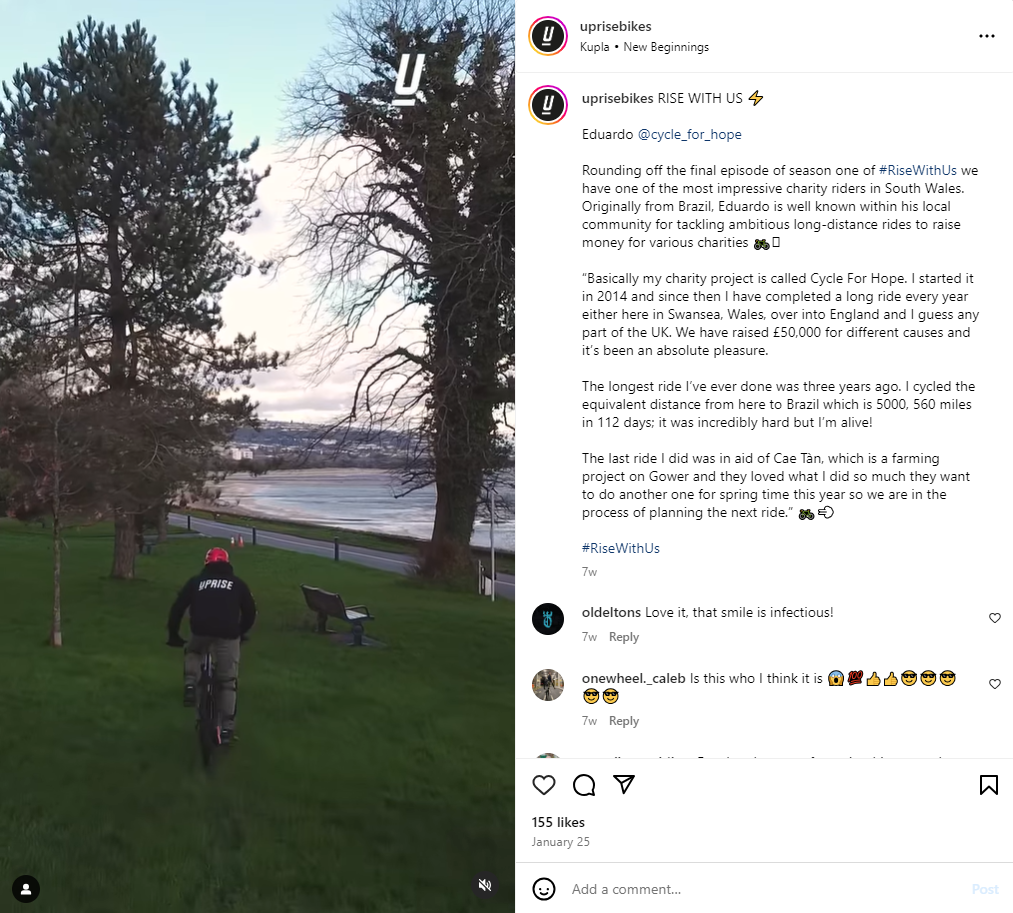Open Kupla New Beginnings audio link
The image size is (1013, 913).
[x=644, y=47]
